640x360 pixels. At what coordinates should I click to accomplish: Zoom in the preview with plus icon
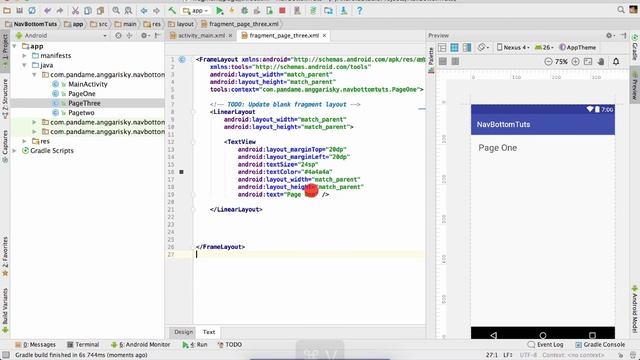click(575, 62)
